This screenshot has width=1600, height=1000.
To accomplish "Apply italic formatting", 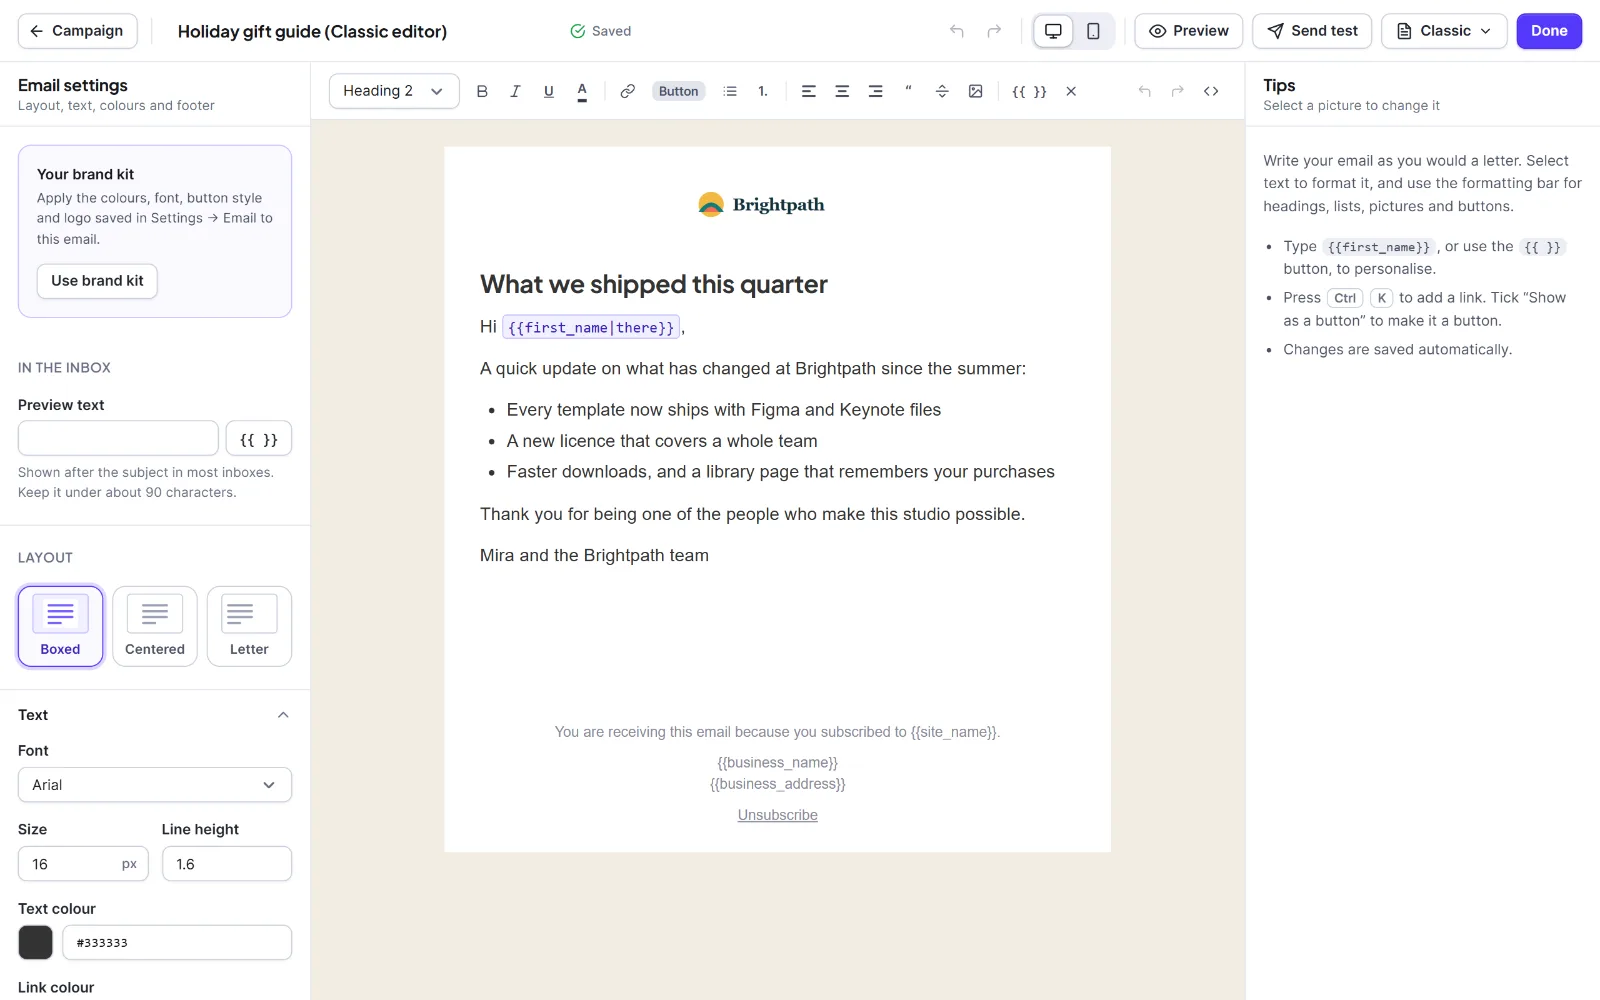I will pos(515,91).
